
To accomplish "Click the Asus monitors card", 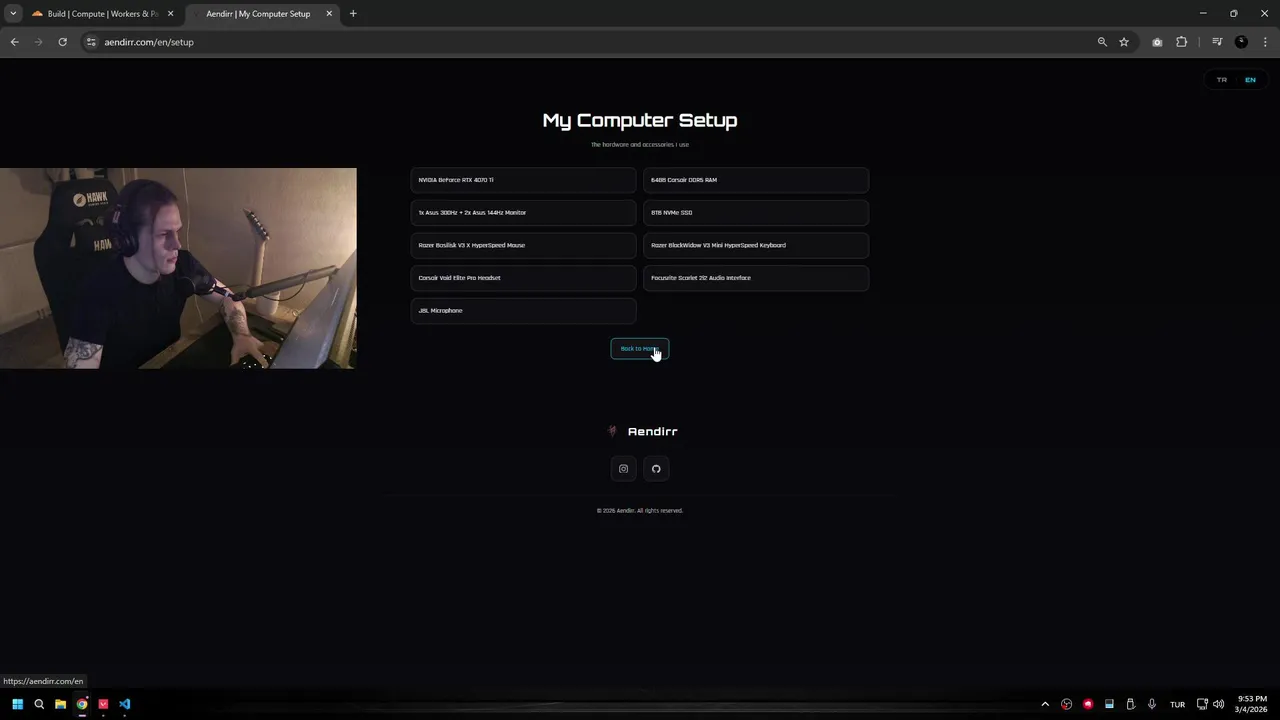I will (x=523, y=212).
